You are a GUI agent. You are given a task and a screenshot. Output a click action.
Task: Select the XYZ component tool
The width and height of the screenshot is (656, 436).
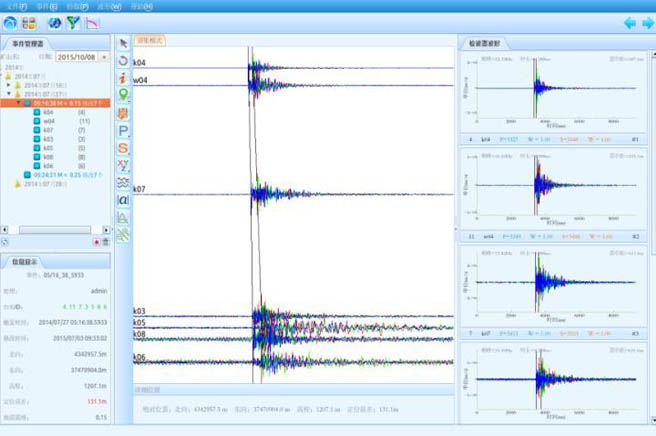click(123, 165)
